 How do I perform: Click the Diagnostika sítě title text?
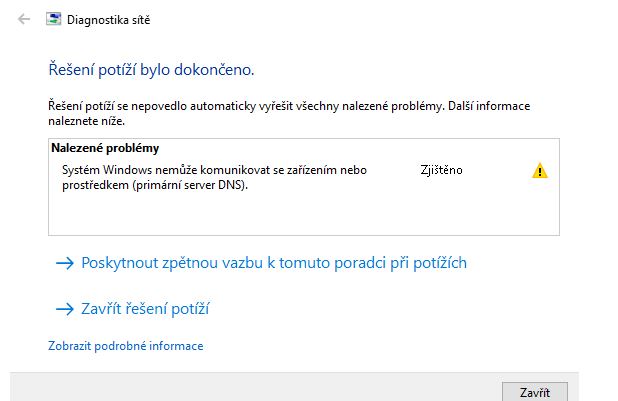[108, 20]
